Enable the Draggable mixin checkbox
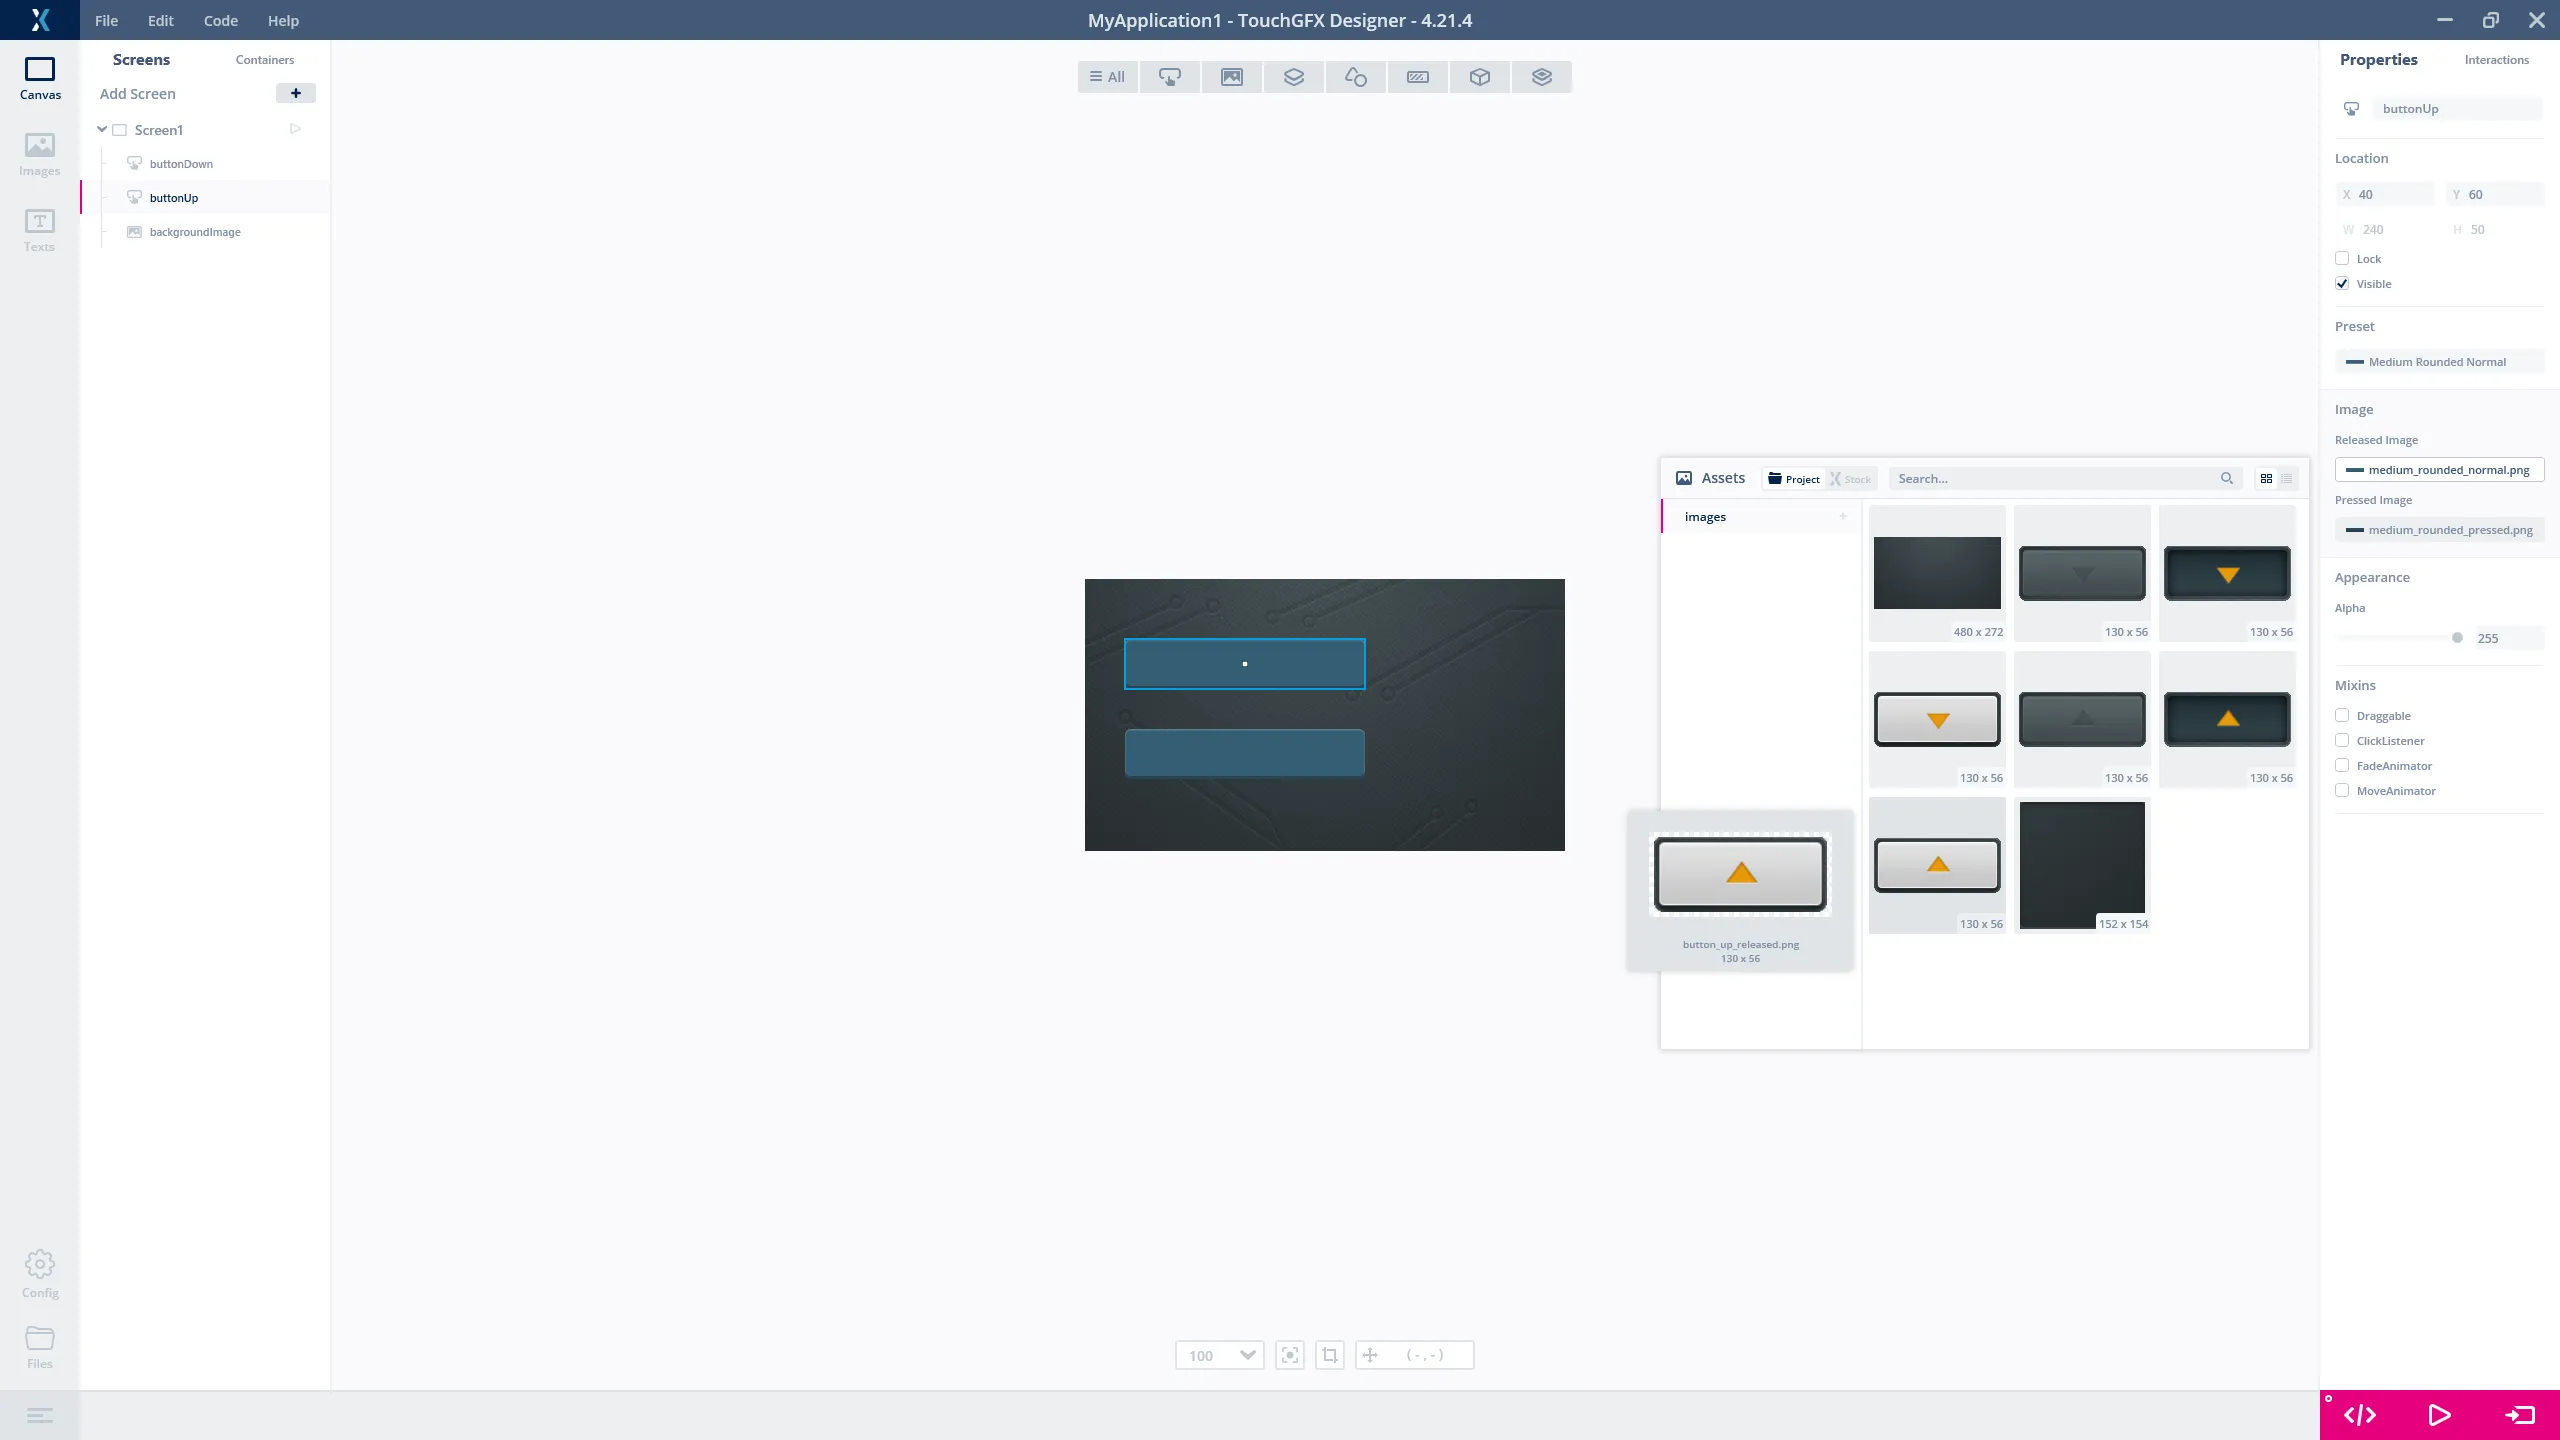 click(x=2342, y=716)
